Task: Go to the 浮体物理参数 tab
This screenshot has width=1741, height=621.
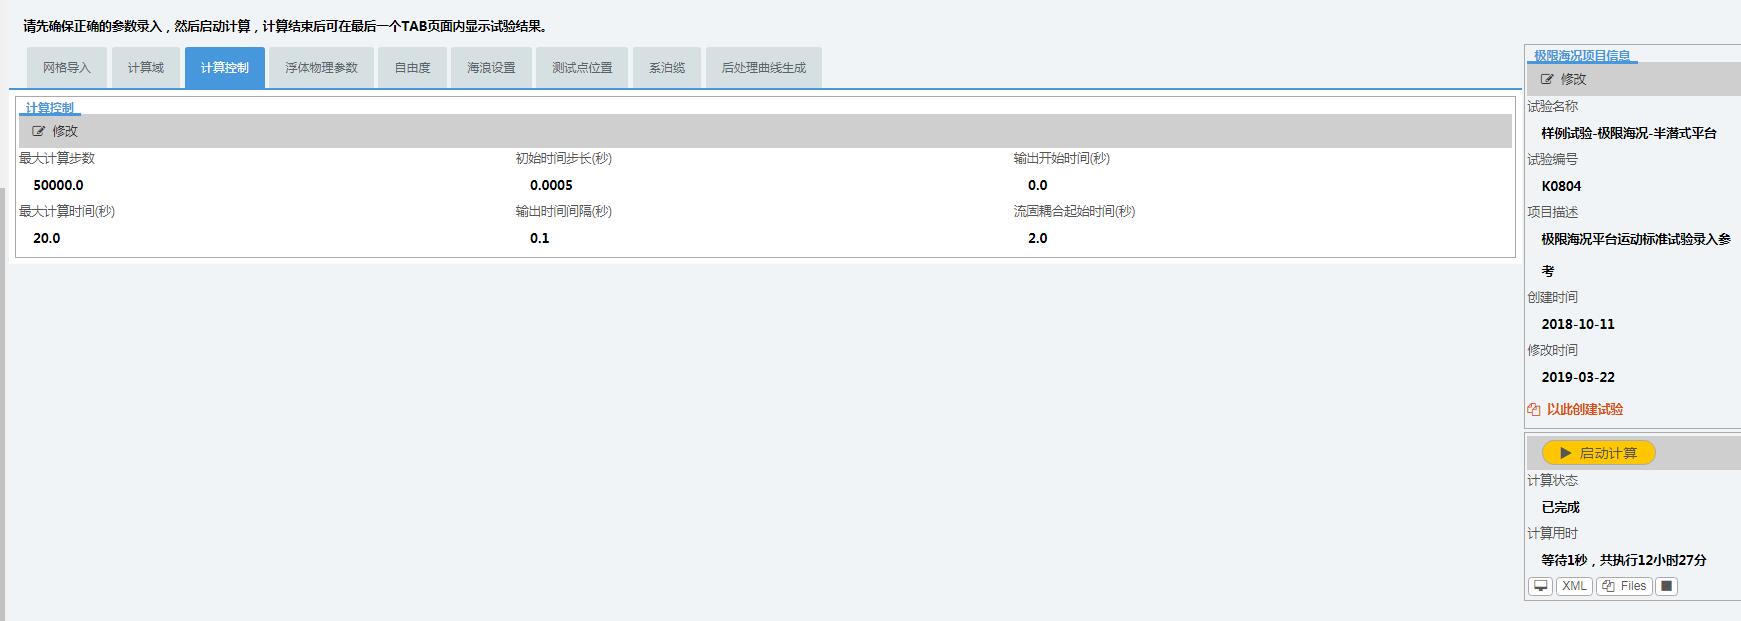Action: (x=321, y=68)
